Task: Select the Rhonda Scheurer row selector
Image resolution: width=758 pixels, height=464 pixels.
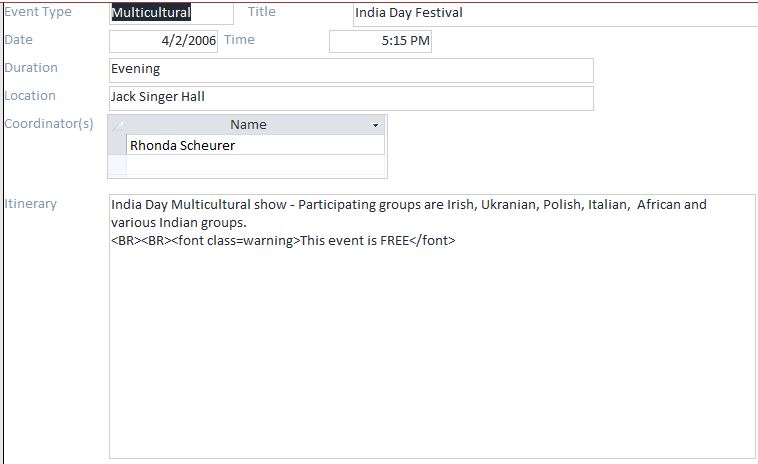Action: point(117,145)
